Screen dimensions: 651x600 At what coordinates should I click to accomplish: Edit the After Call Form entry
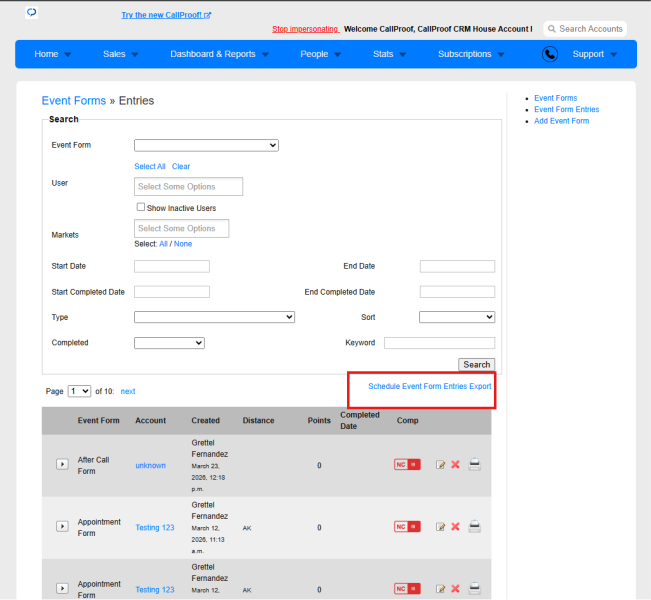click(x=441, y=465)
